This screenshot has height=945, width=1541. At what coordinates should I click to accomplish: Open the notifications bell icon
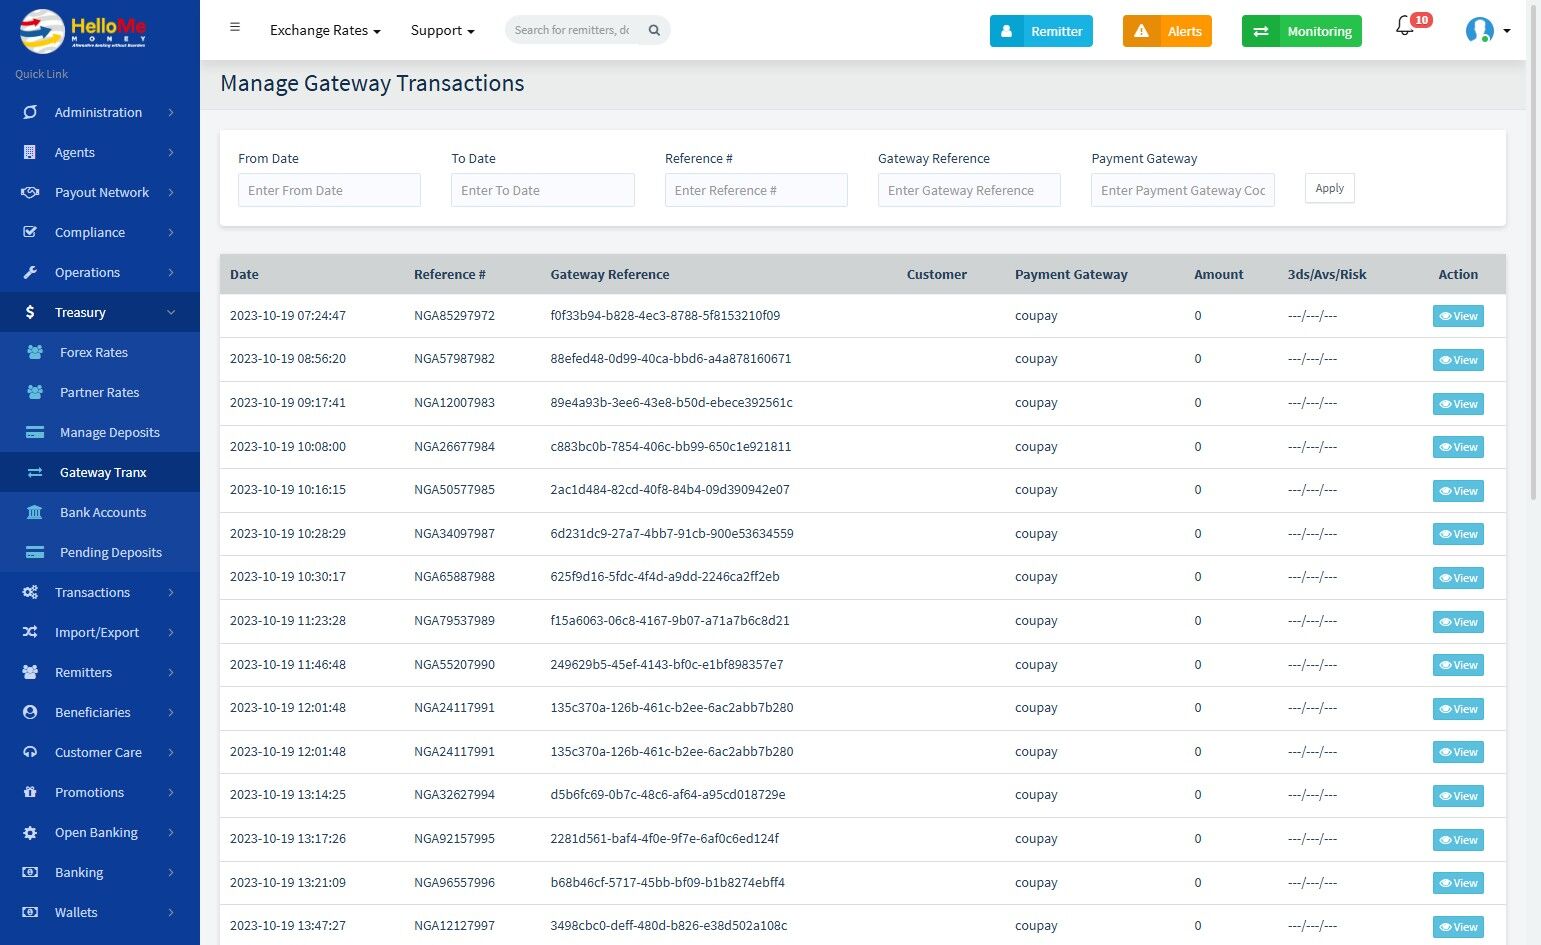[x=1405, y=27]
